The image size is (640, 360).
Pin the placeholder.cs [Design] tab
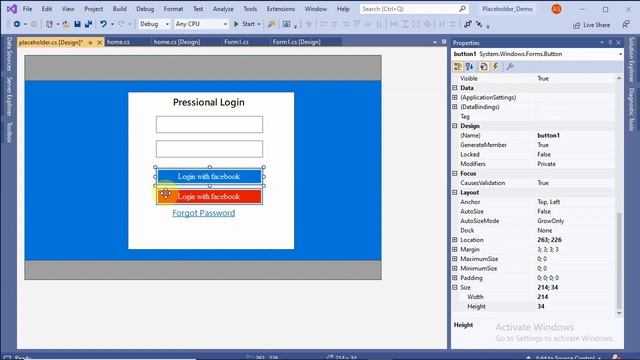pyautogui.click(x=90, y=42)
